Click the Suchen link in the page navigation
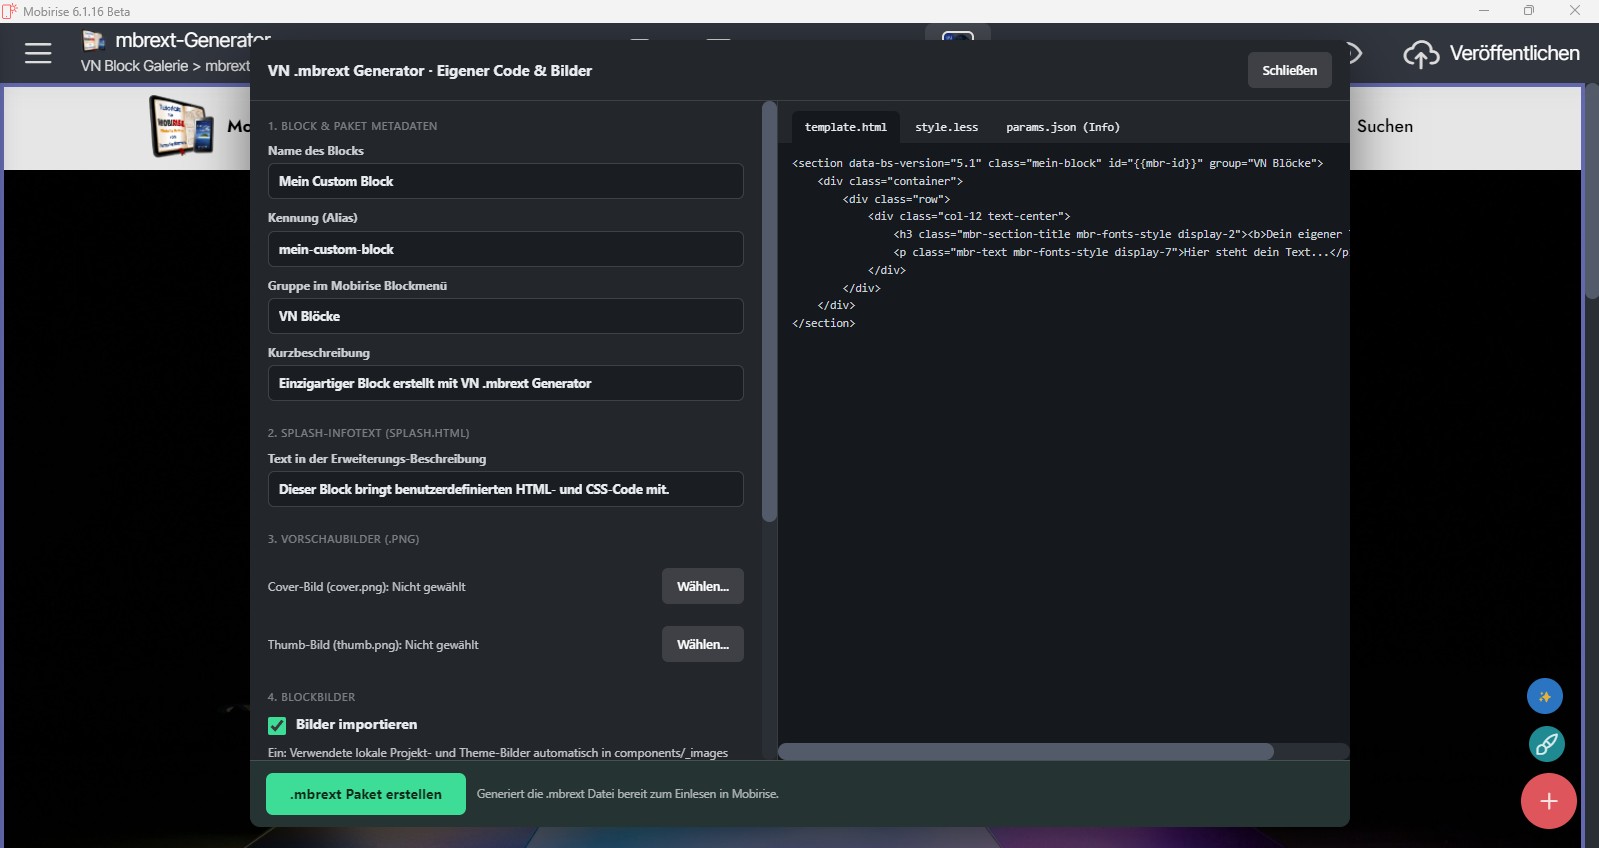 (1385, 126)
